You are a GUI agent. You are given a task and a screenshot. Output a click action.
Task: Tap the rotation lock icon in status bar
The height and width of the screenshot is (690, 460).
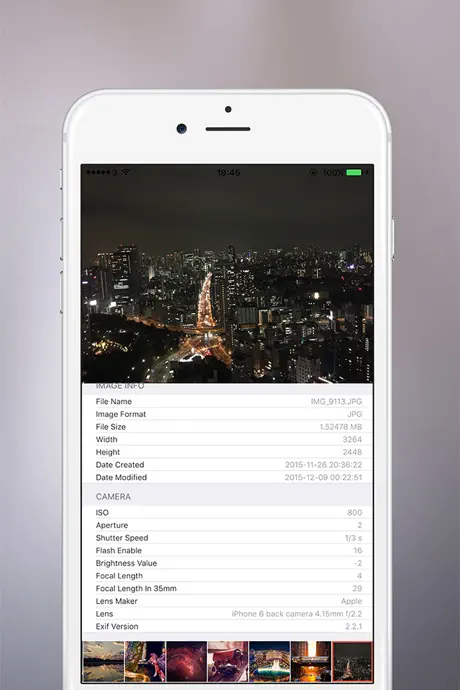pyautogui.click(x=313, y=172)
